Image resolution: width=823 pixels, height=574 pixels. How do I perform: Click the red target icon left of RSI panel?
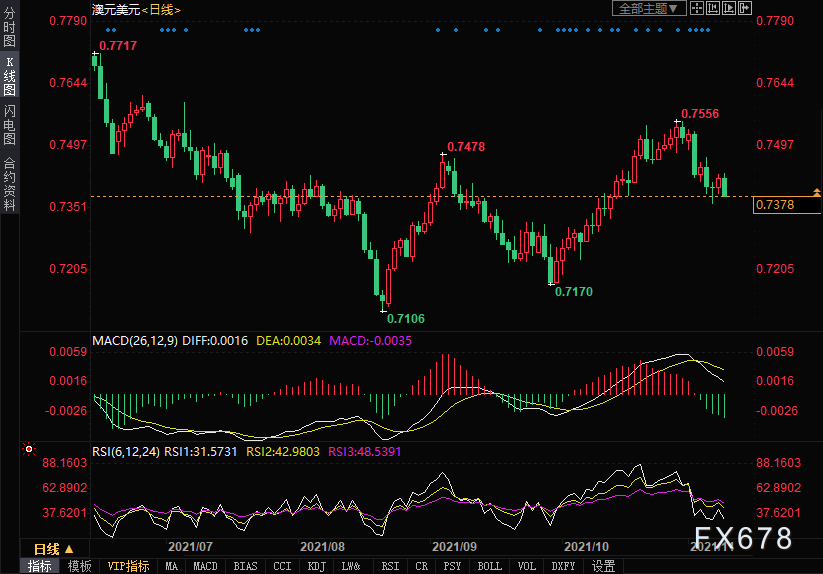click(x=29, y=449)
